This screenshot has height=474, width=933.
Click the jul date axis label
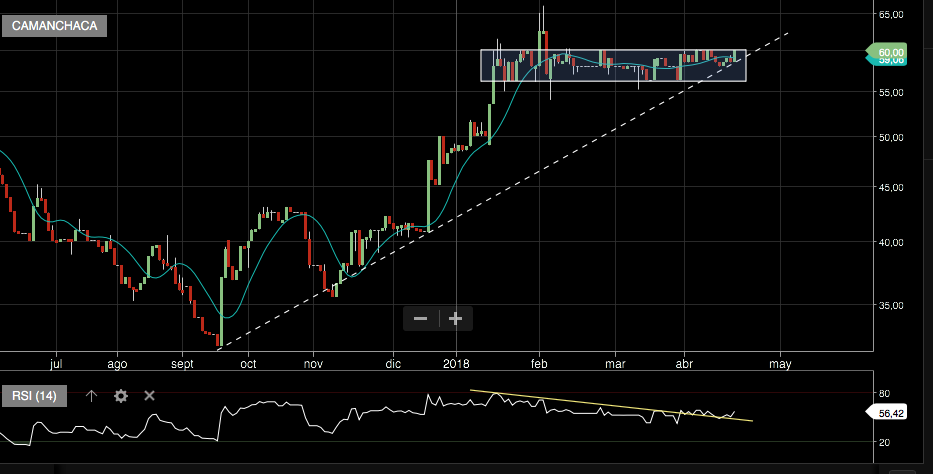coord(56,363)
